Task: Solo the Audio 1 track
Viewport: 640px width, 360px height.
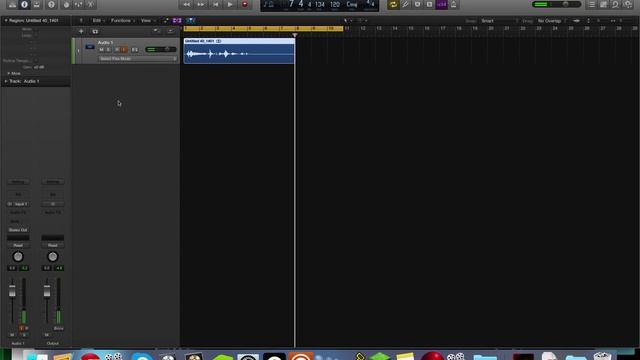Action: coord(109,50)
